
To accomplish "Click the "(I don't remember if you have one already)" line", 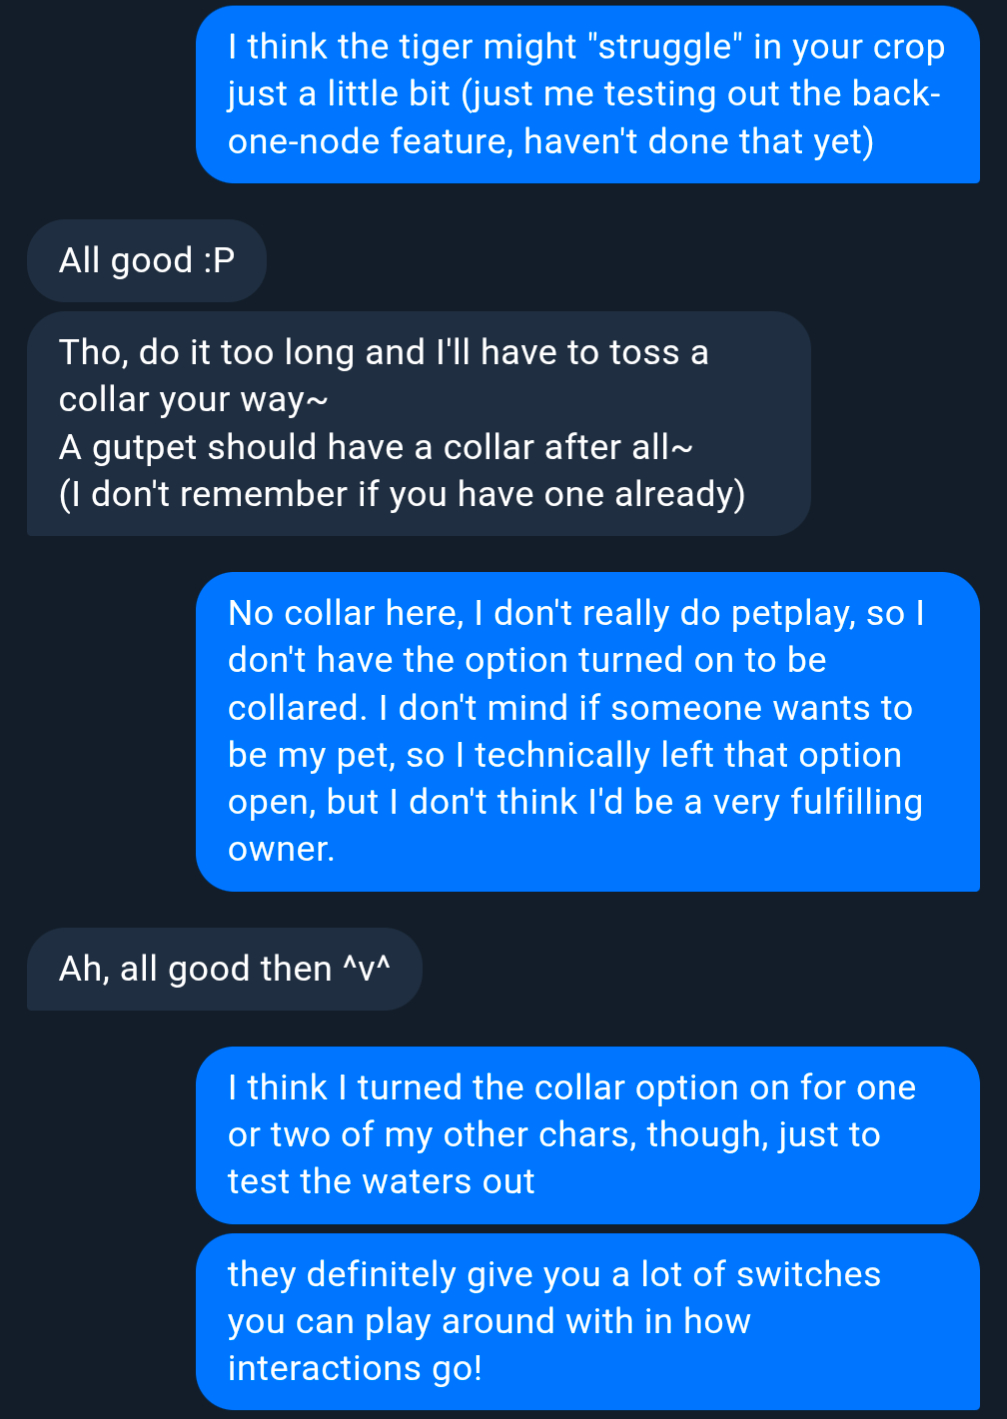I will [402, 494].
